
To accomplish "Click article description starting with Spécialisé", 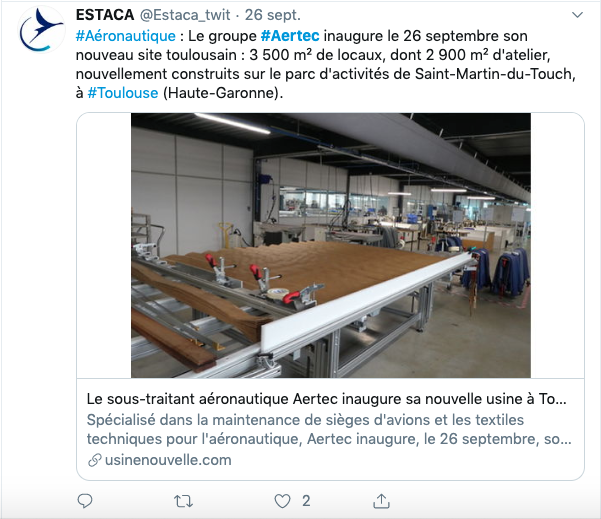I will click(x=329, y=429).
